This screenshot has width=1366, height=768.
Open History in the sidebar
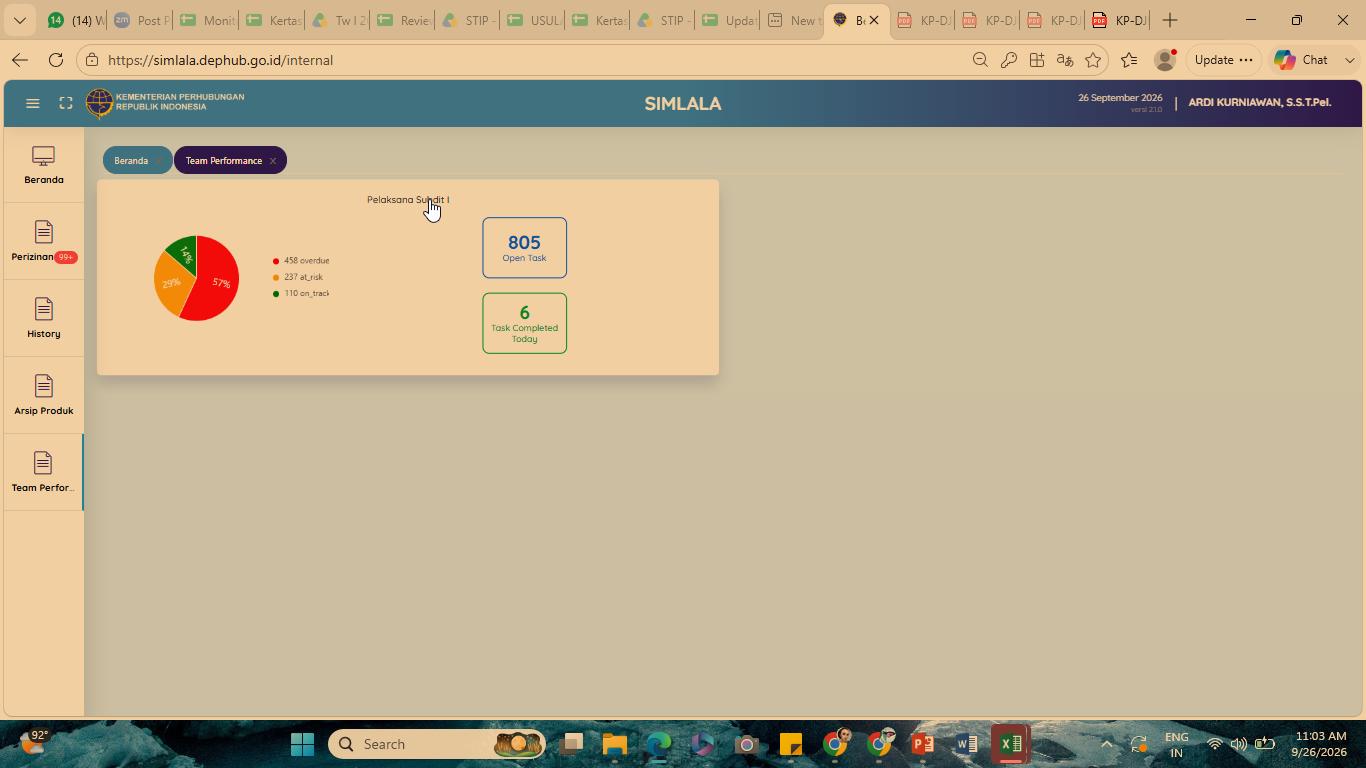coord(44,319)
